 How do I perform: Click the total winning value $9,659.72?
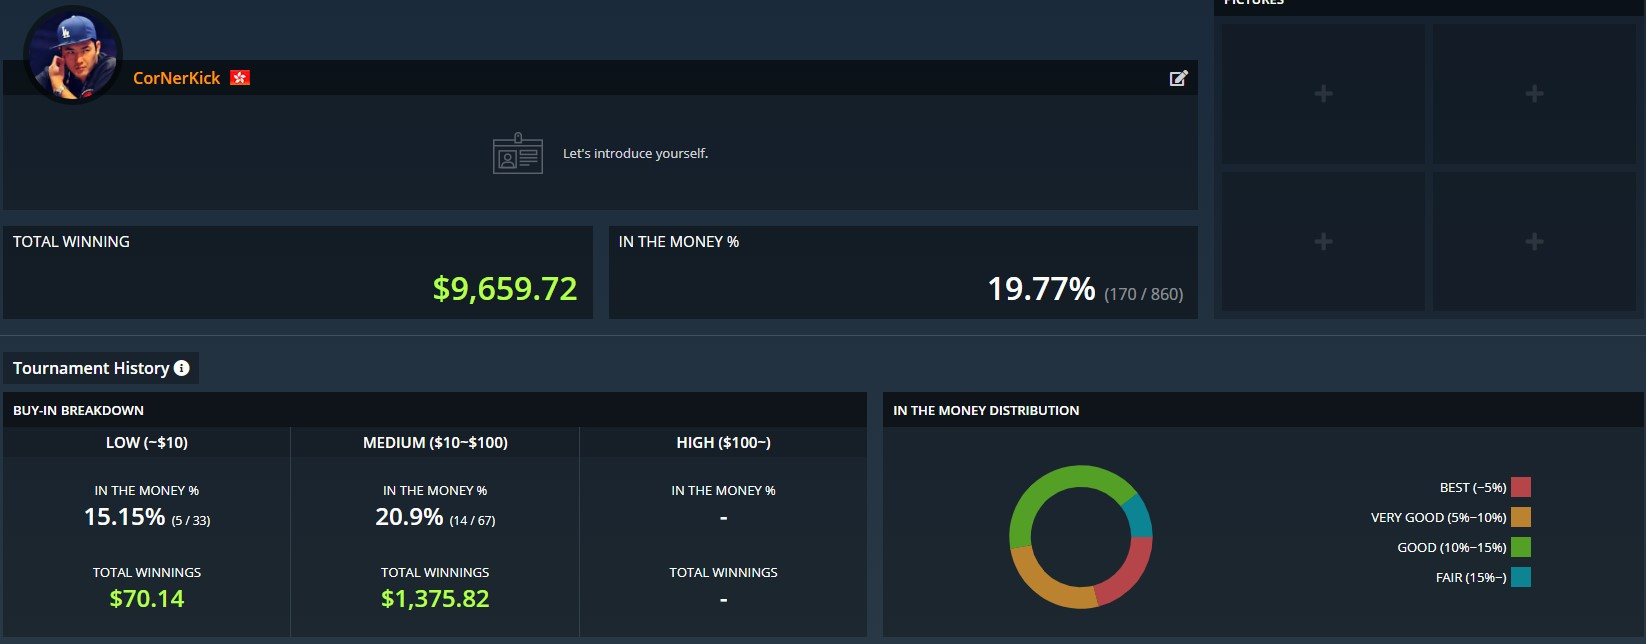coord(505,289)
